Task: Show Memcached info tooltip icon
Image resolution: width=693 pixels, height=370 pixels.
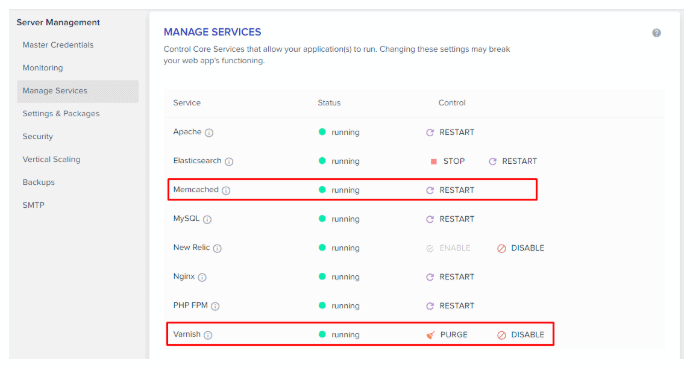Action: coord(226,191)
